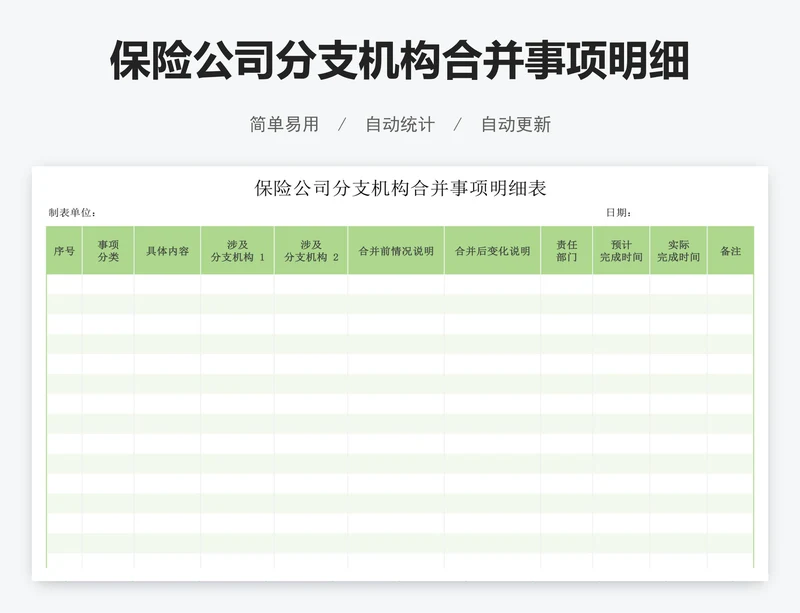Select the 备注 column header
The width and height of the screenshot is (800, 613).
(731, 251)
